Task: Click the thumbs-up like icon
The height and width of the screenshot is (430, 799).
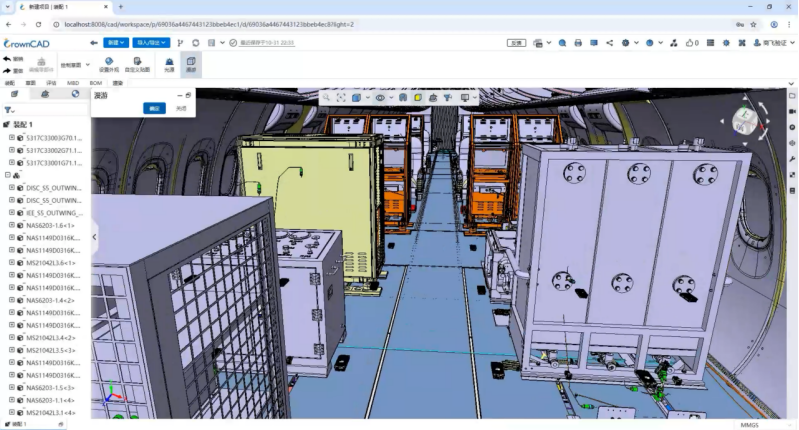Action: [x=687, y=43]
